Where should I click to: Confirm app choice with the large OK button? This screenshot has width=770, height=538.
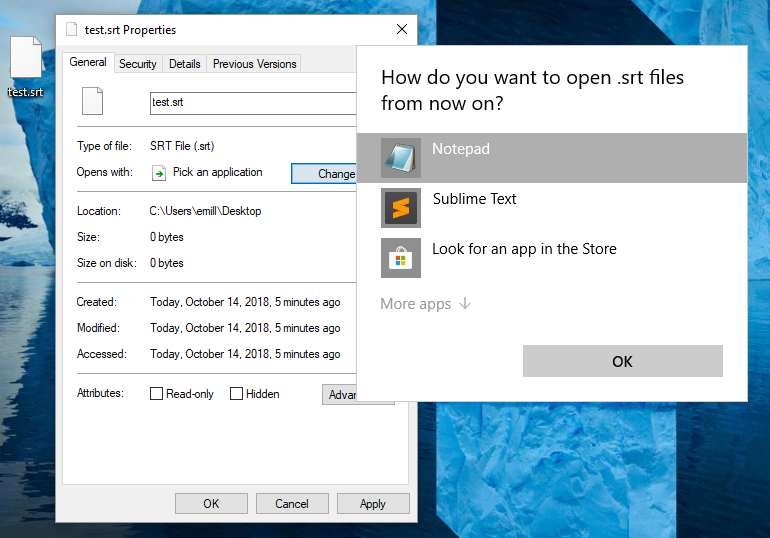(x=623, y=361)
